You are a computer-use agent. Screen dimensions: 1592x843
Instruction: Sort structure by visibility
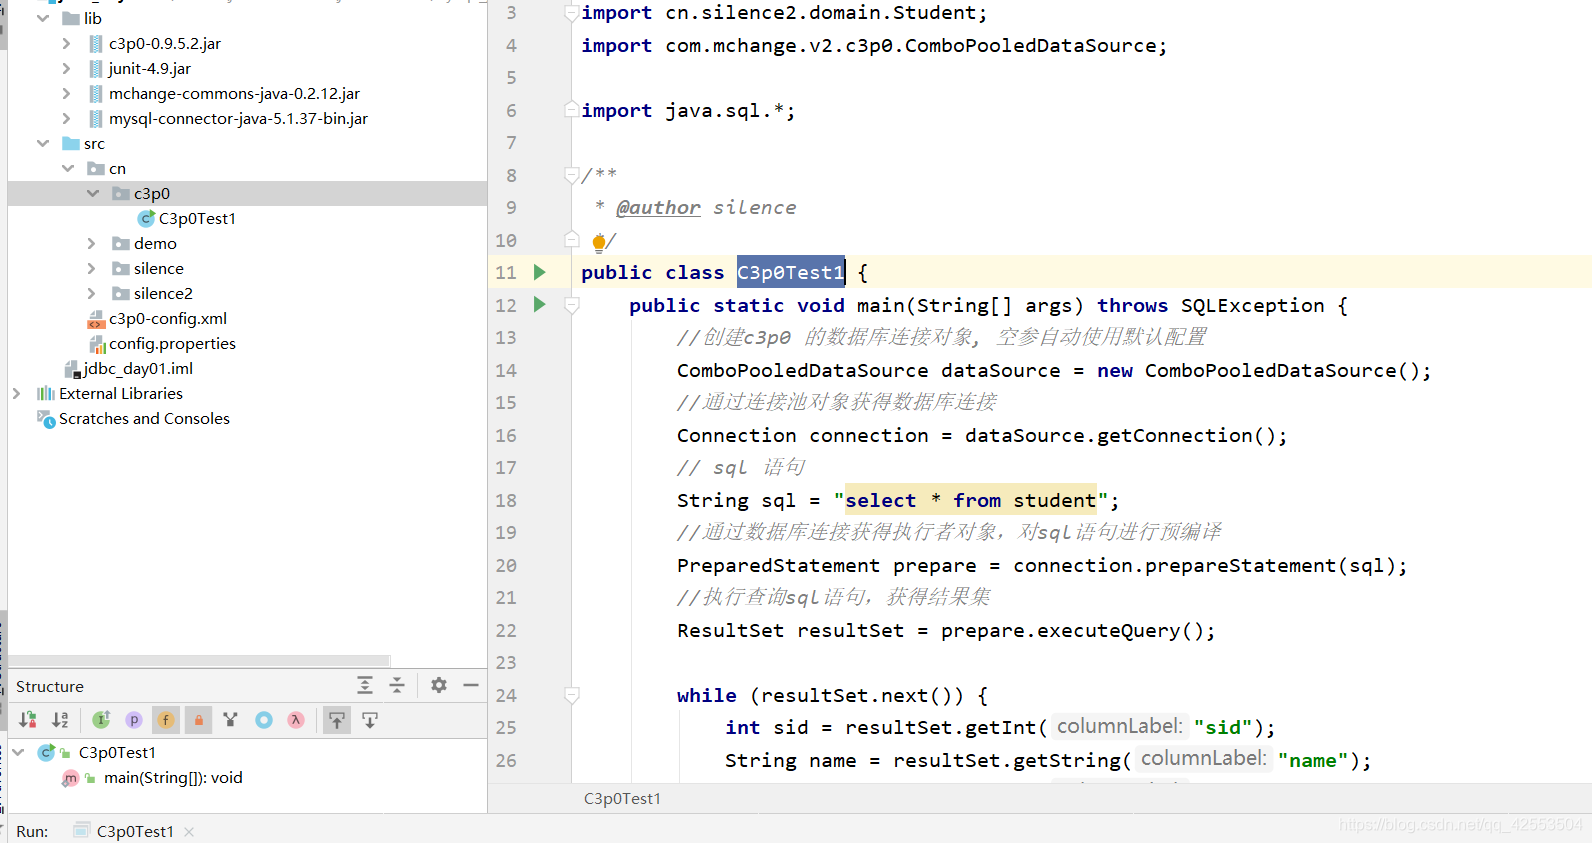28,720
